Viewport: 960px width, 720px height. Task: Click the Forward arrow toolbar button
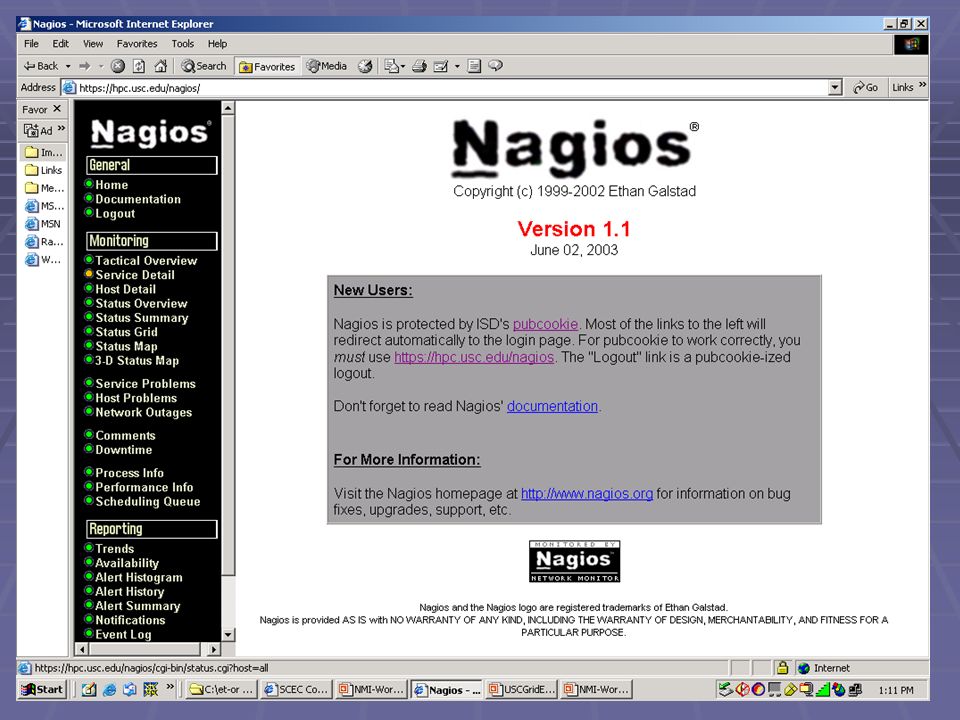[85, 66]
